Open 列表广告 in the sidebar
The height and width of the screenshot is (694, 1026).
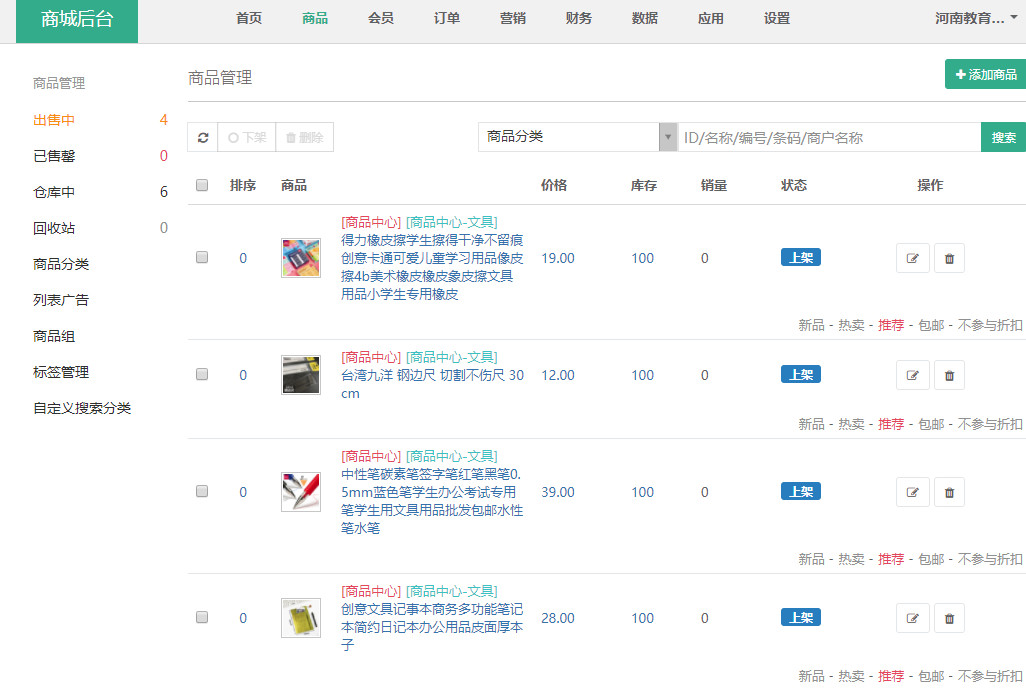click(x=61, y=300)
